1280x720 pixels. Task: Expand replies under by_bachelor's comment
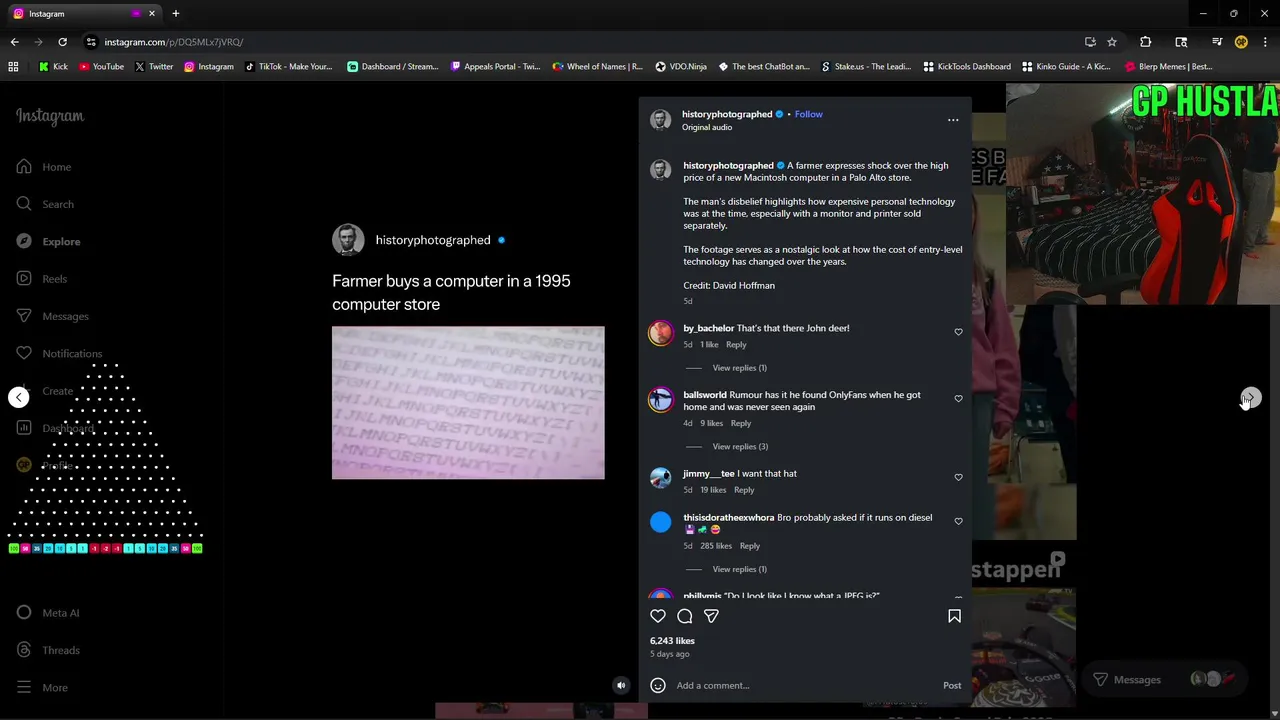click(x=739, y=368)
